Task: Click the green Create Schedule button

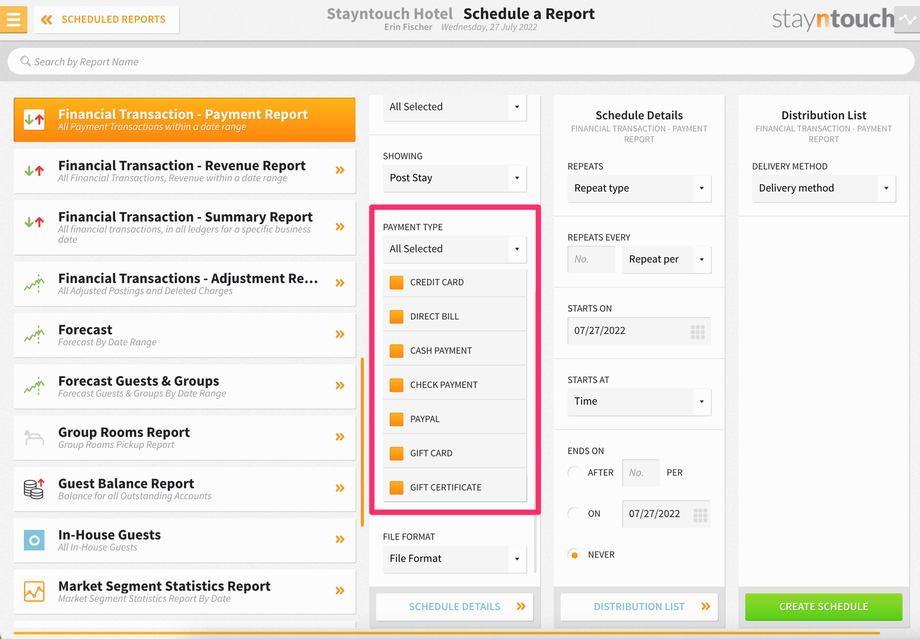Action: pyautogui.click(x=824, y=607)
